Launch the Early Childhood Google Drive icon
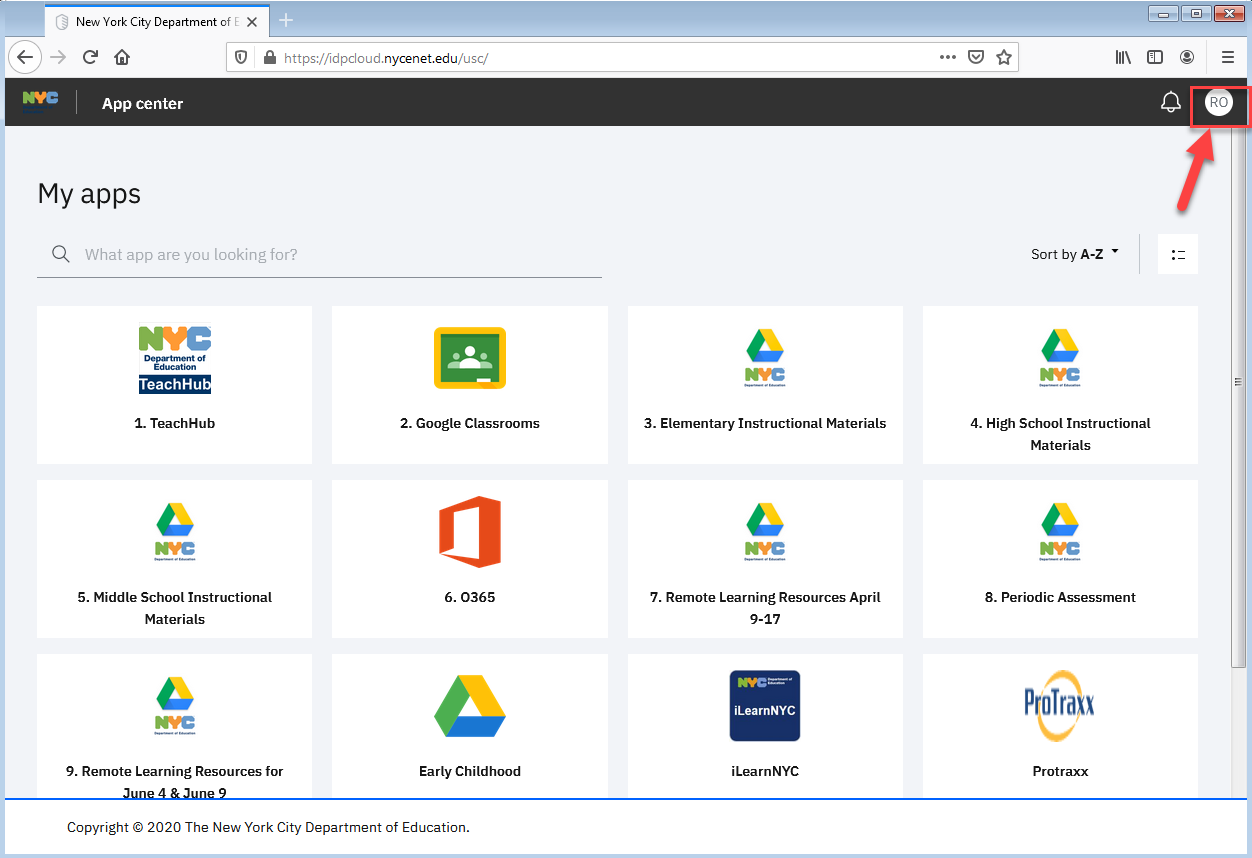The image size is (1252, 858). (x=470, y=706)
